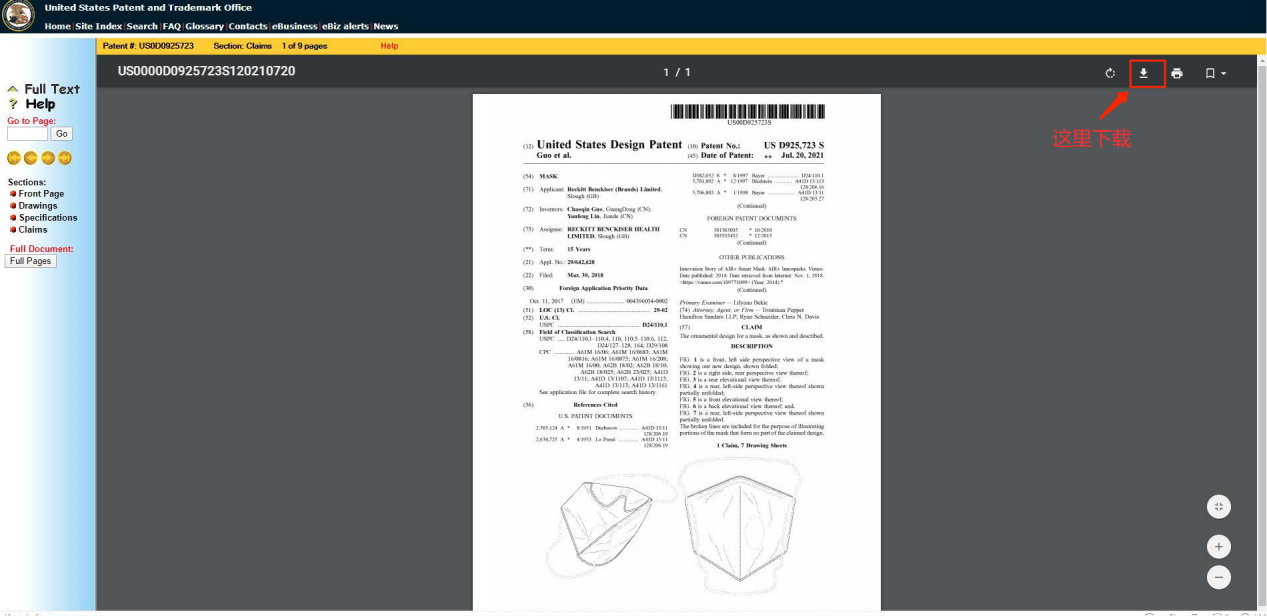This screenshot has width=1267, height=616.
Task: Zoom out of the PDF page
Action: pyautogui.click(x=1219, y=577)
